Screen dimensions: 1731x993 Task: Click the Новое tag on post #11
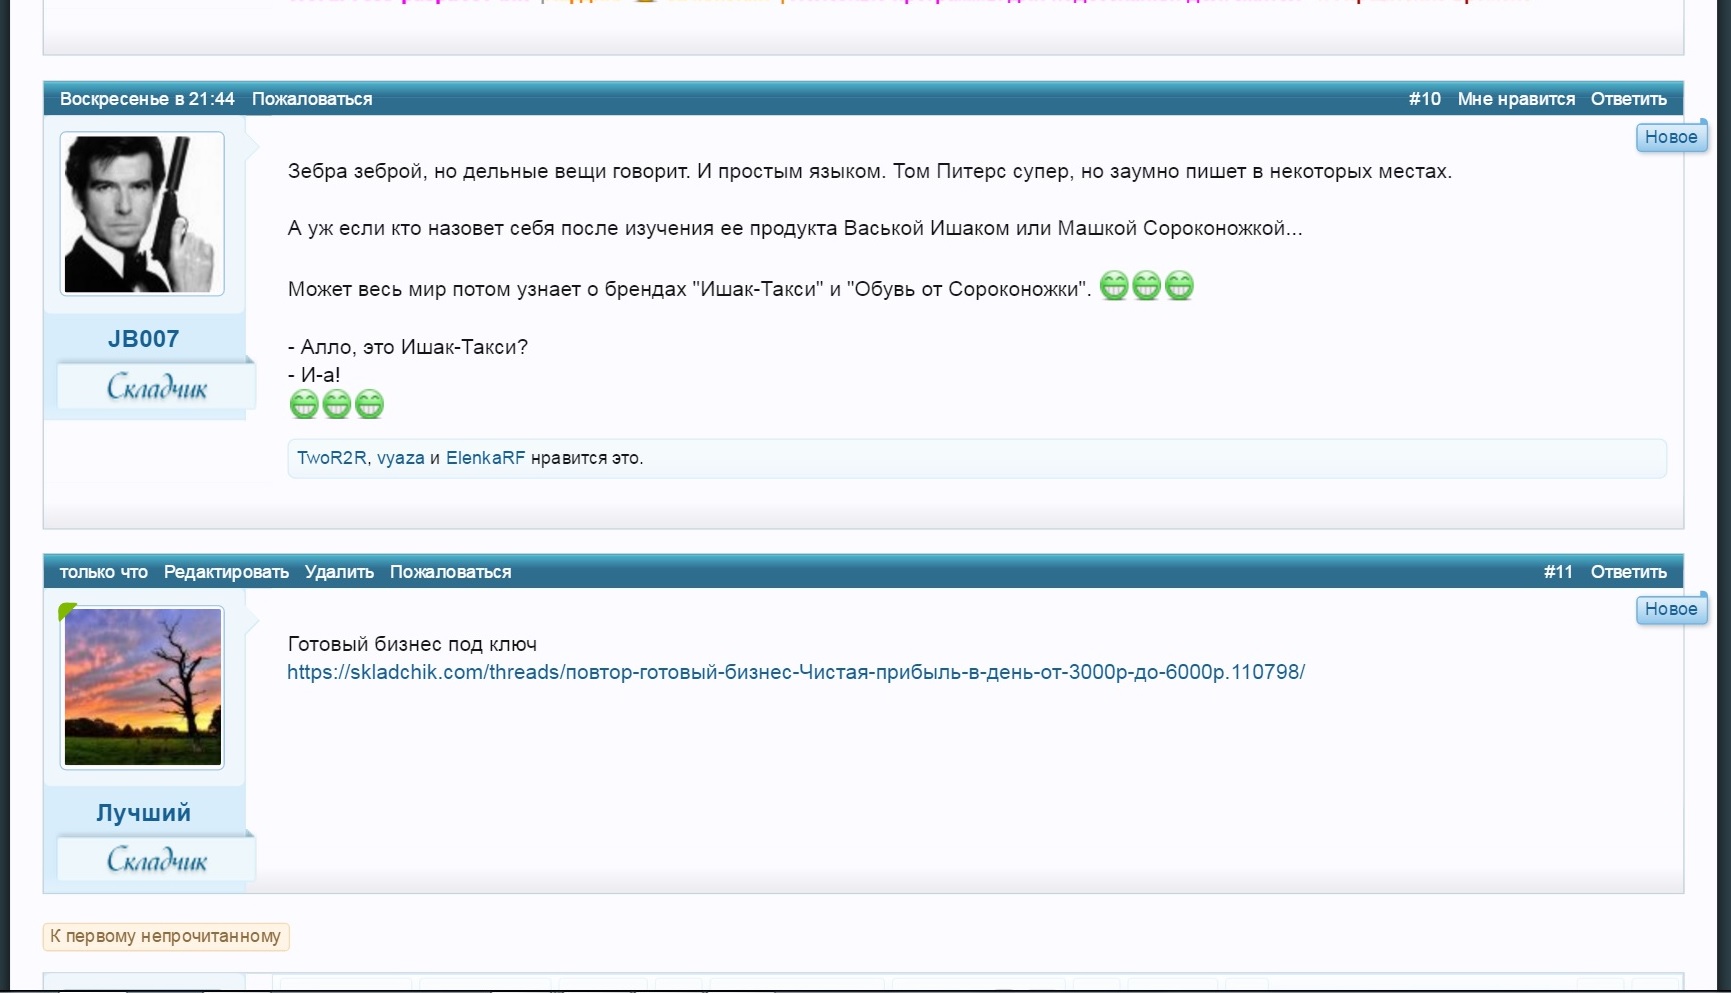[1670, 609]
